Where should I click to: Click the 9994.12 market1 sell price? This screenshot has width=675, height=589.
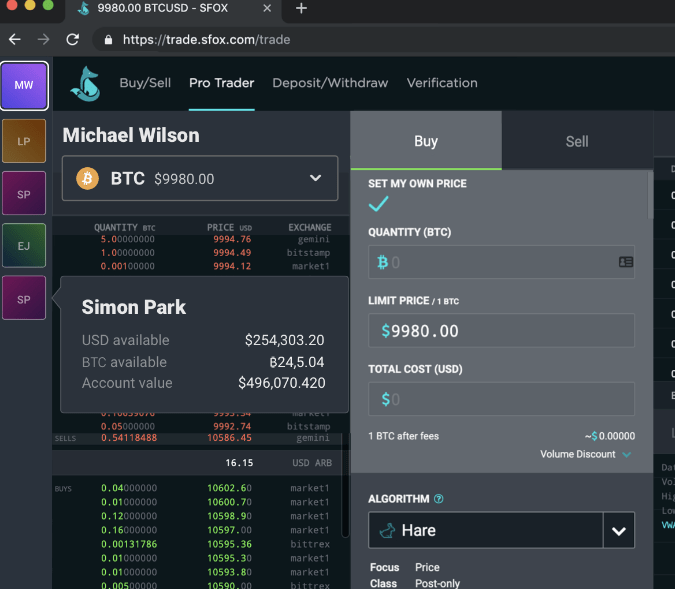(232, 267)
